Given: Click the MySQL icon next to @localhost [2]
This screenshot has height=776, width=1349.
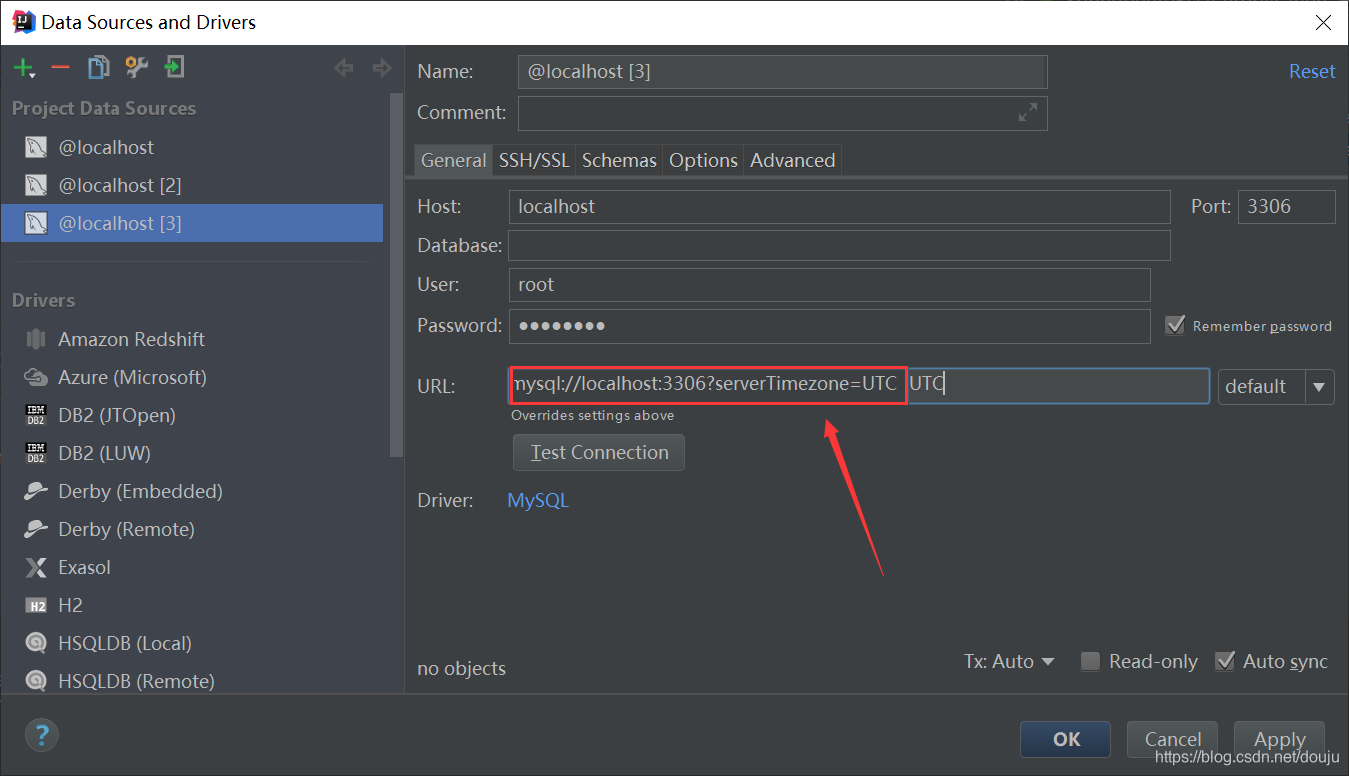Looking at the screenshot, I should 36,185.
